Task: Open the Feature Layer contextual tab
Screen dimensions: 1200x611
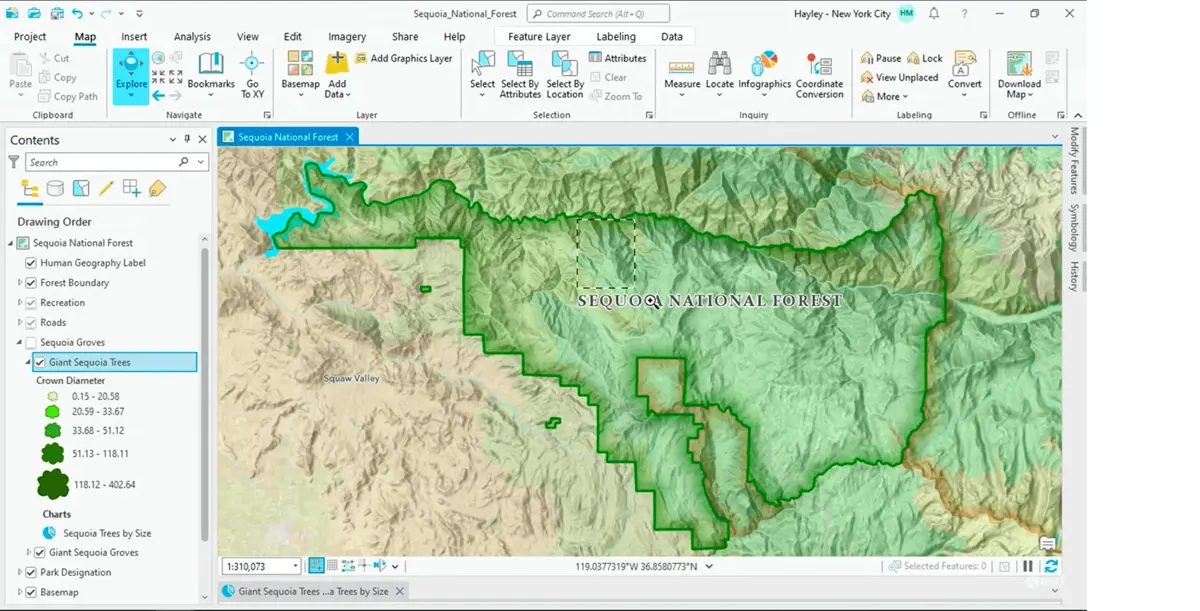Action: point(539,37)
